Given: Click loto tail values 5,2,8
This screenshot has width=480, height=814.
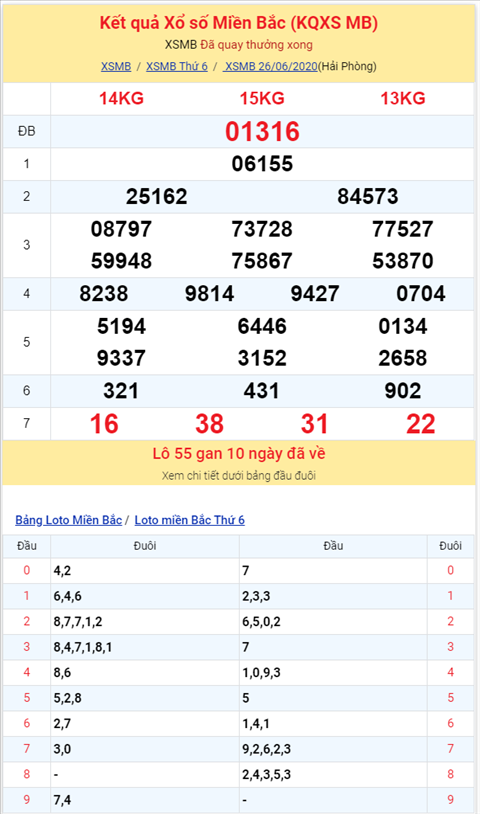Looking at the screenshot, I should (x=67, y=698).
